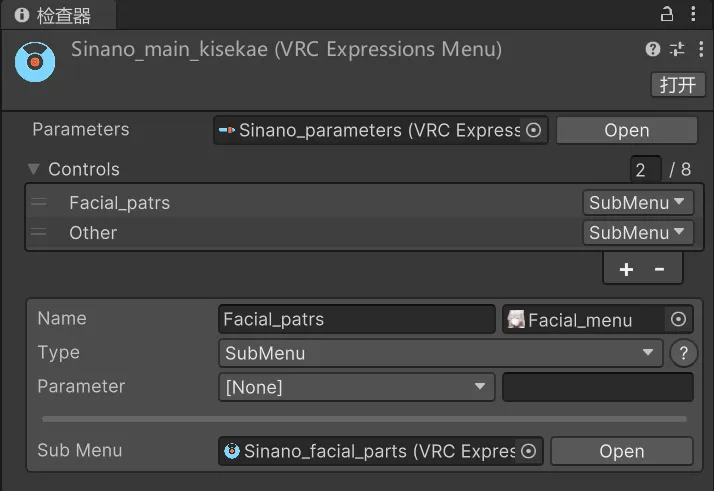Click the component preset sliders icon

677,49
